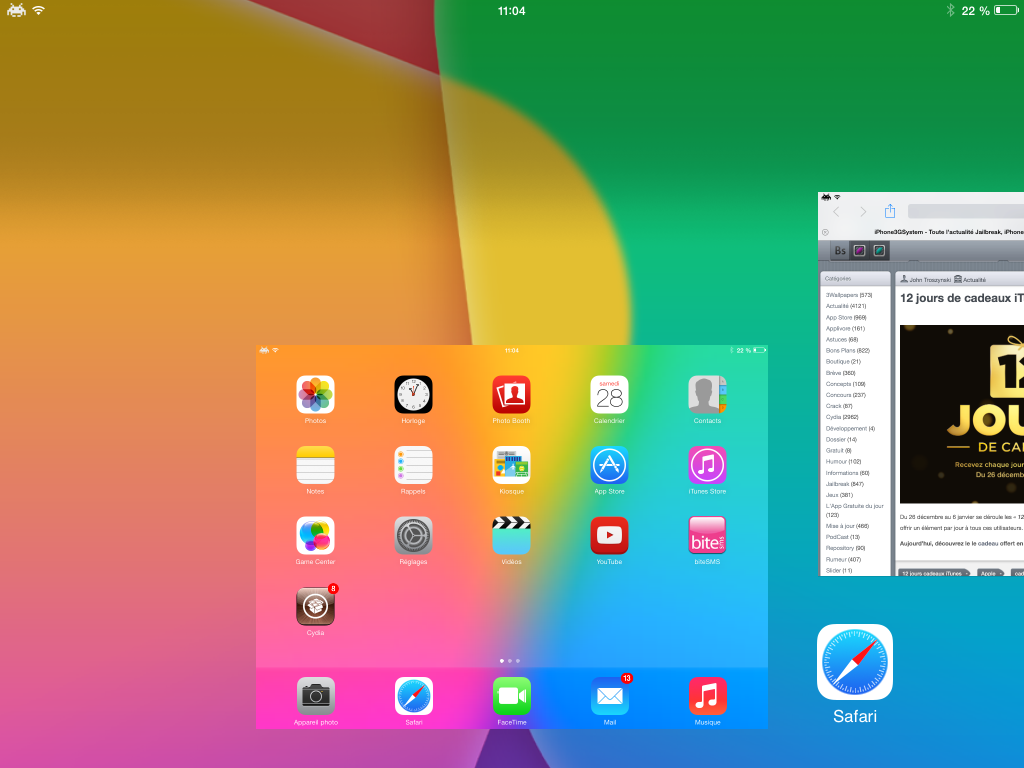Screen dimensions: 1024x768
Task: Open the Kiosque newsstand icon
Action: 511,465
